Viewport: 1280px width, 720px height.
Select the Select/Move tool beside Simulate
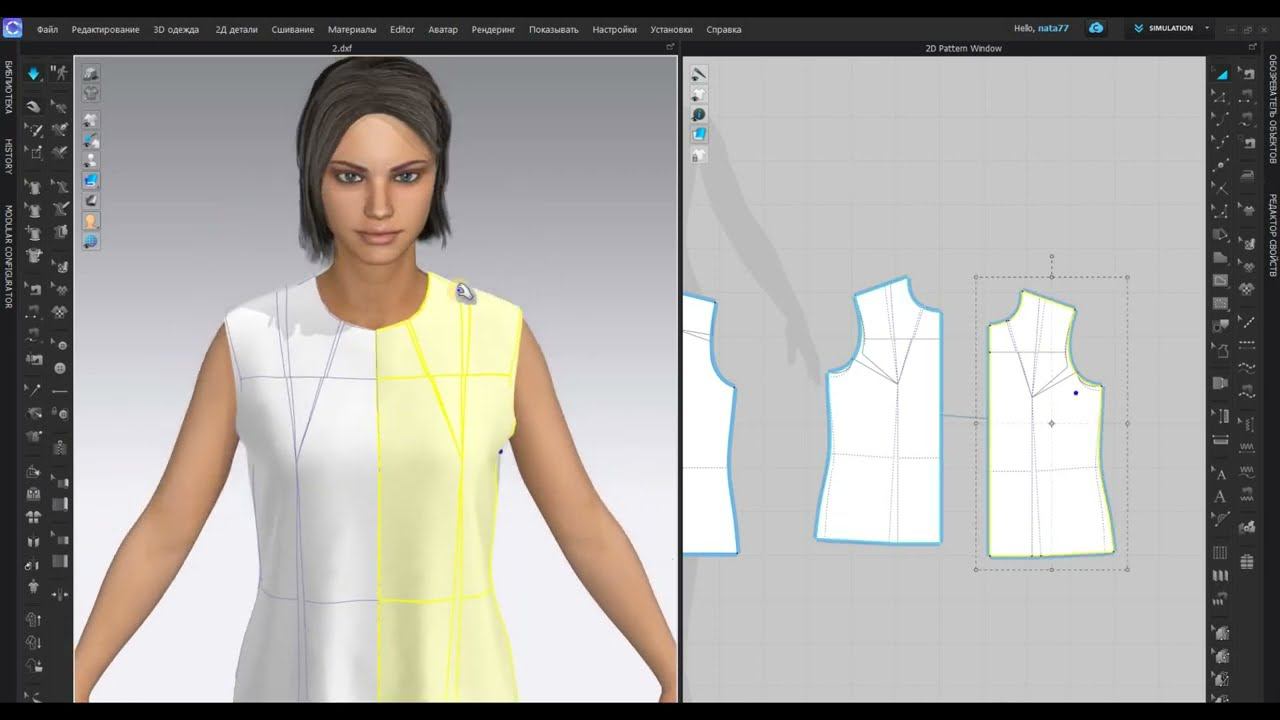point(59,73)
